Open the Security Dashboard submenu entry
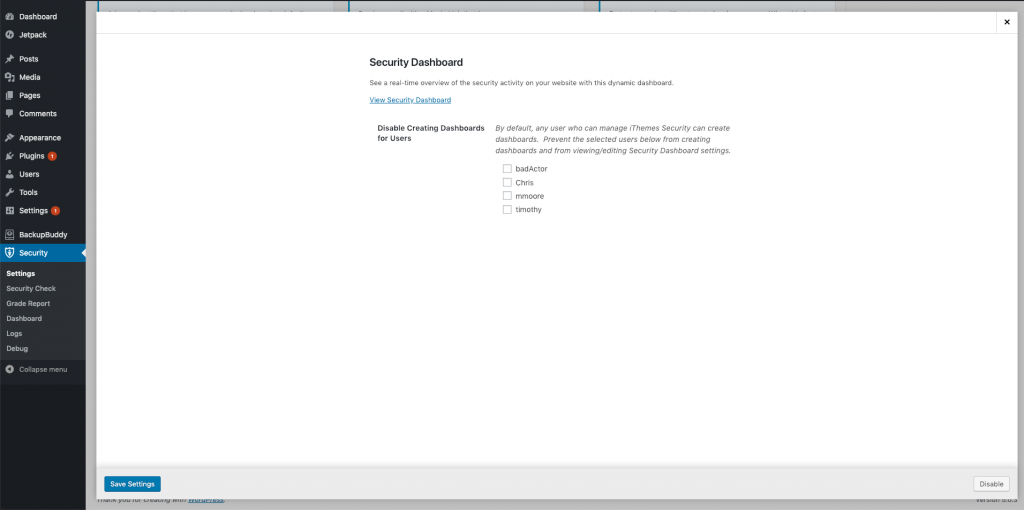Image resolution: width=1024 pixels, height=510 pixels. 24,319
